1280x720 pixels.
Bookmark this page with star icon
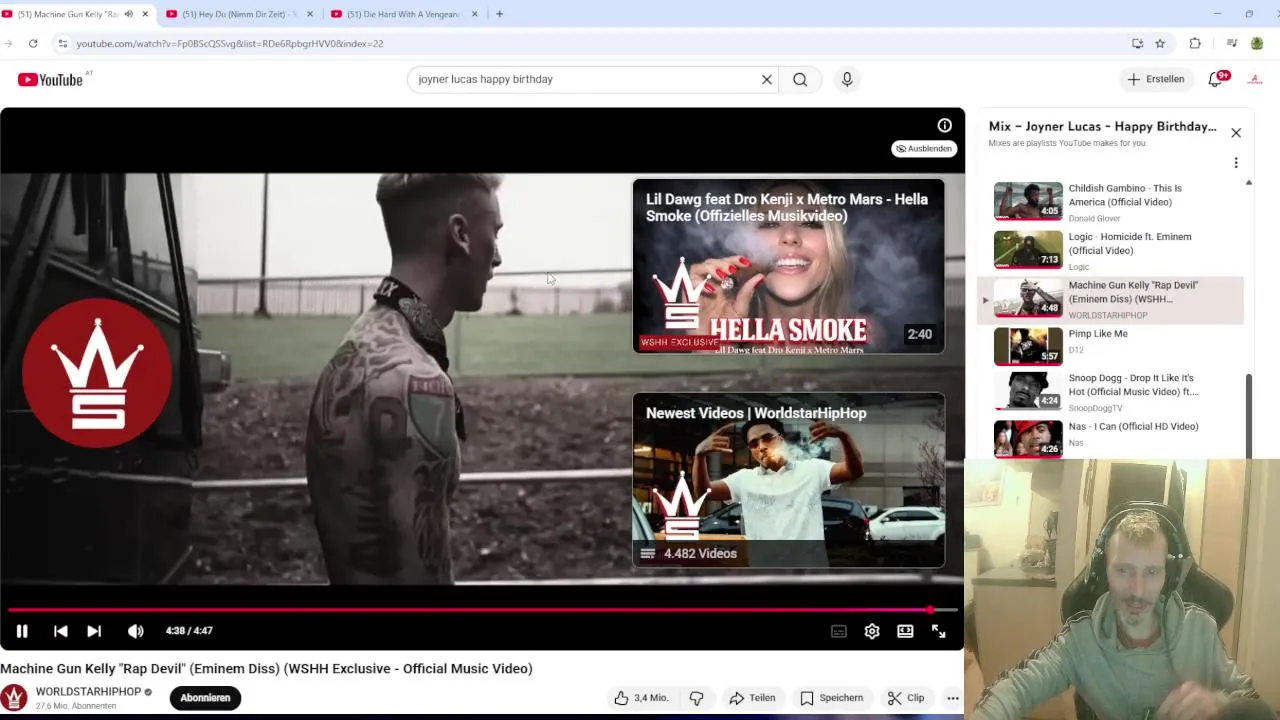coord(1160,44)
